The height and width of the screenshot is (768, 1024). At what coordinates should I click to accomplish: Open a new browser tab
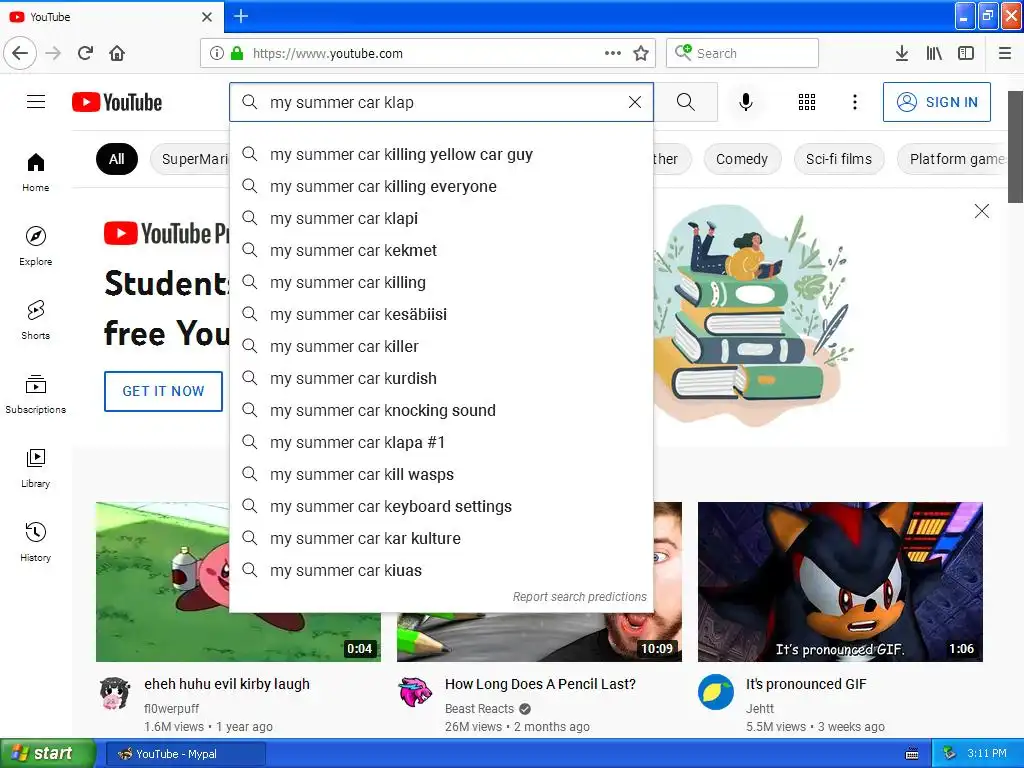(x=241, y=16)
